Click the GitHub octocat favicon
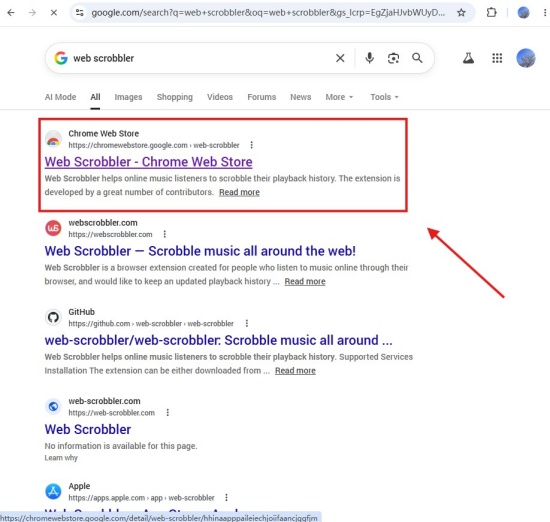The height and width of the screenshot is (522, 550). coord(53,317)
